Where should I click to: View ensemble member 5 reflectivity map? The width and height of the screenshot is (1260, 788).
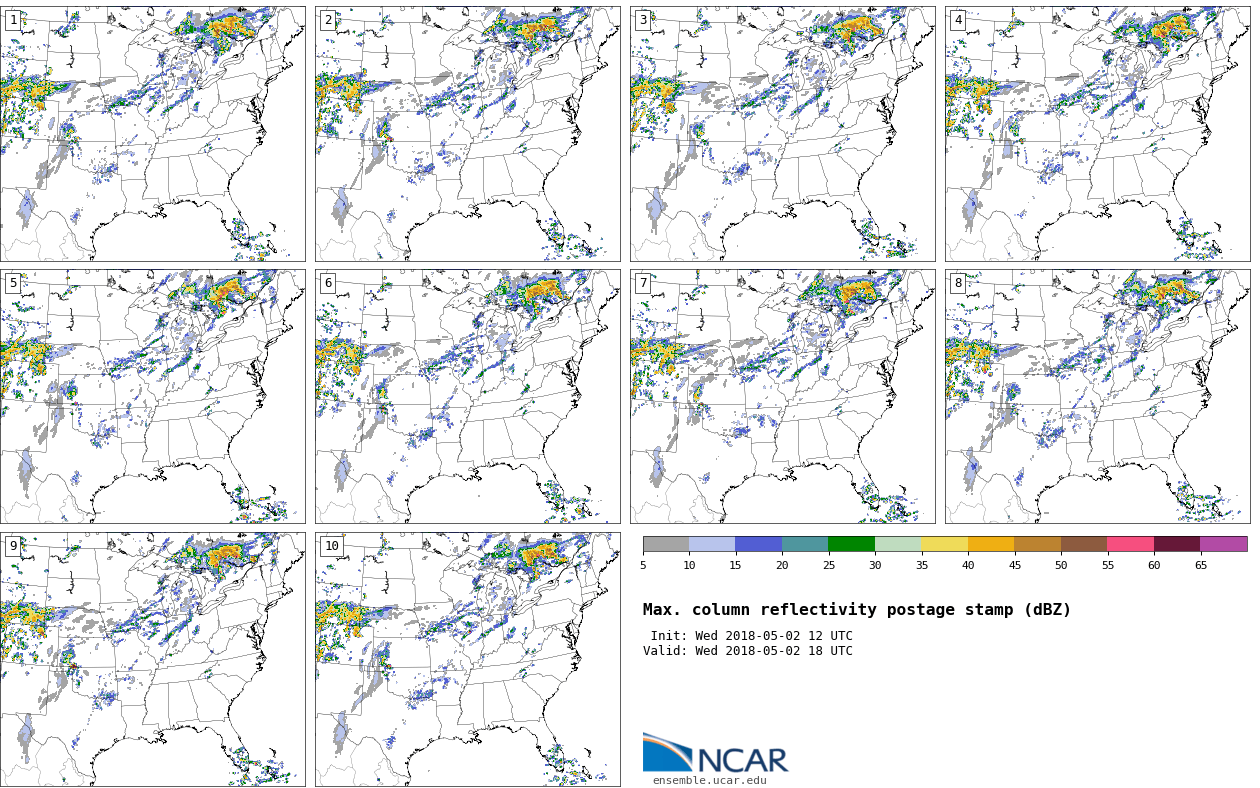152,396
